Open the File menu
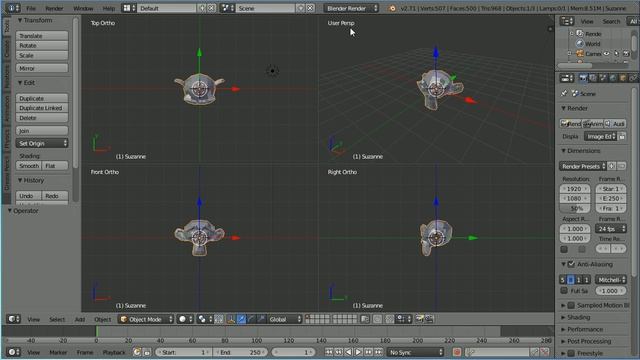This screenshot has width=640, height=360. [x=31, y=8]
